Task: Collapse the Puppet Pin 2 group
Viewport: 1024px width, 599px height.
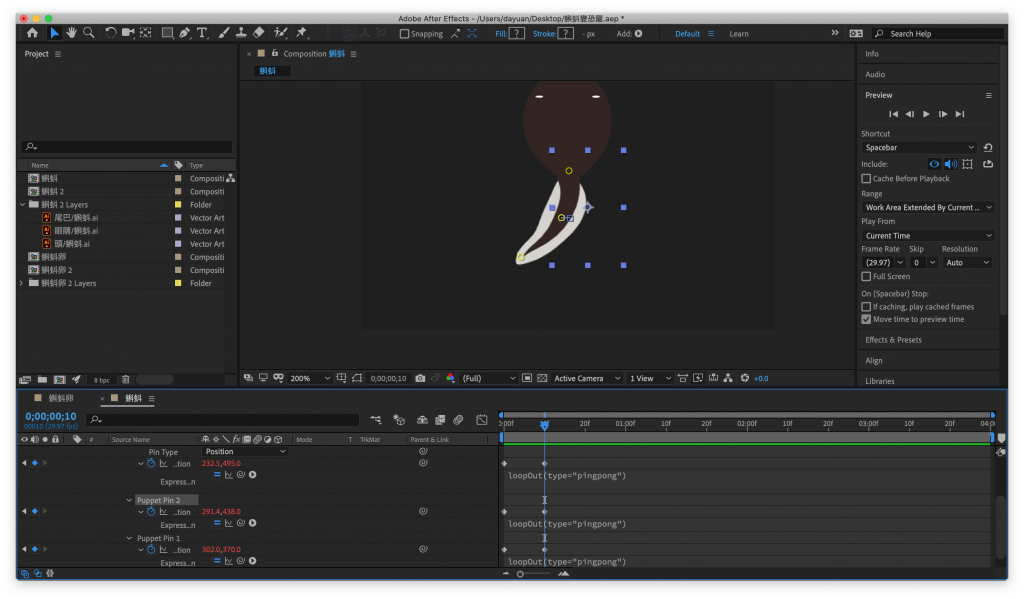Action: [x=129, y=500]
